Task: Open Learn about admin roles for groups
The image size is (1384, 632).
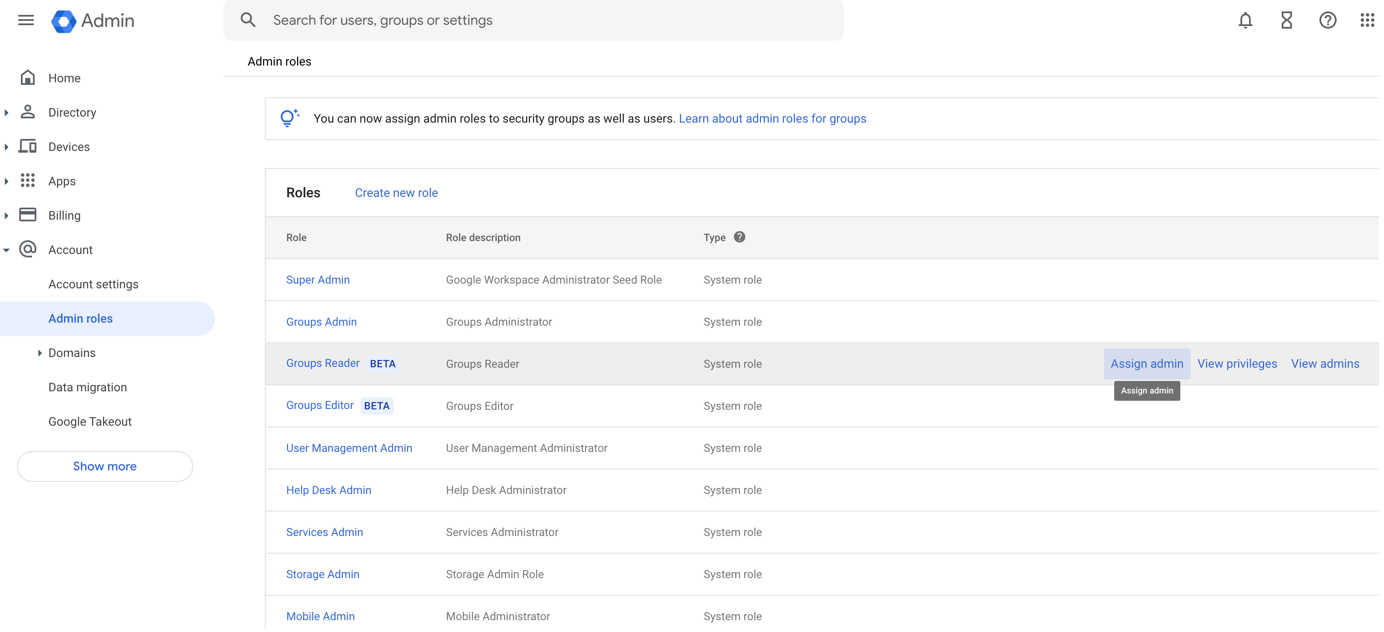Action: (772, 119)
